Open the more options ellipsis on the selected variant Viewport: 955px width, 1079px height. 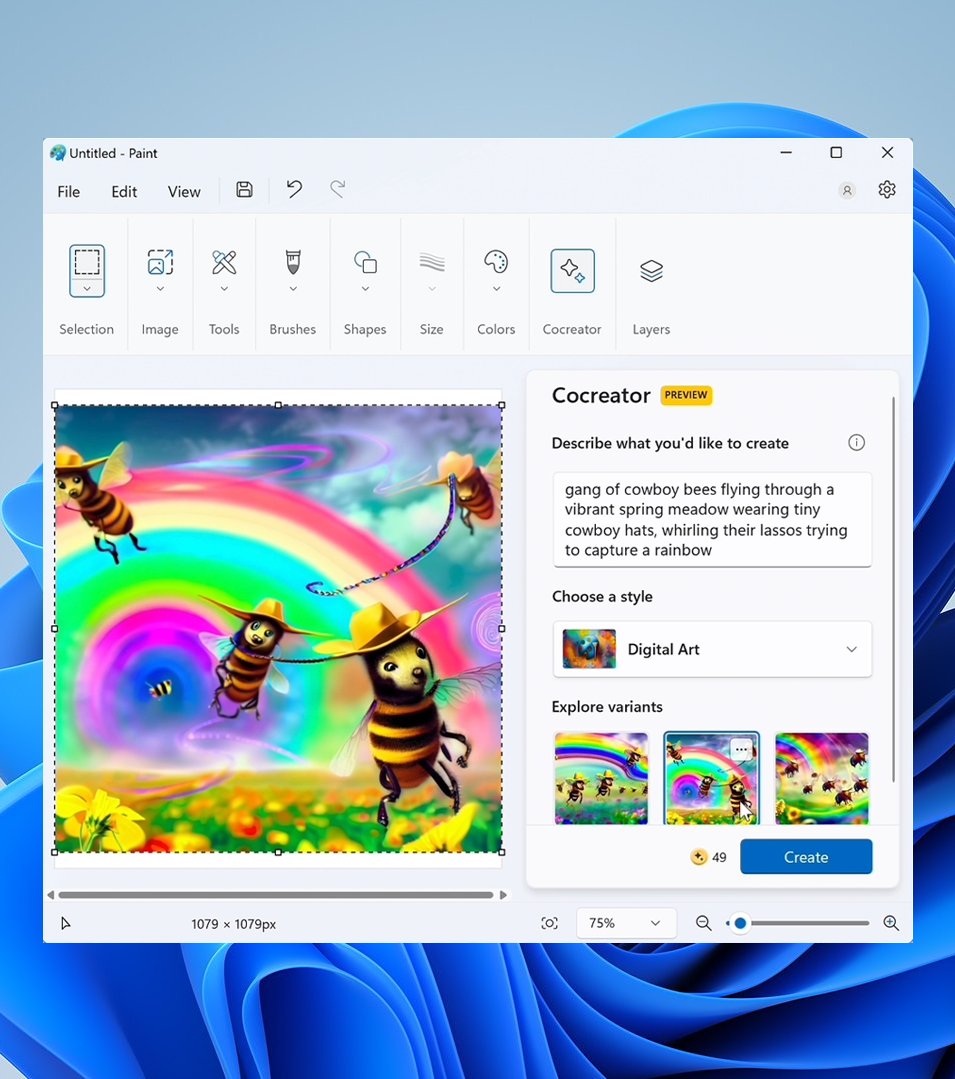click(x=741, y=749)
